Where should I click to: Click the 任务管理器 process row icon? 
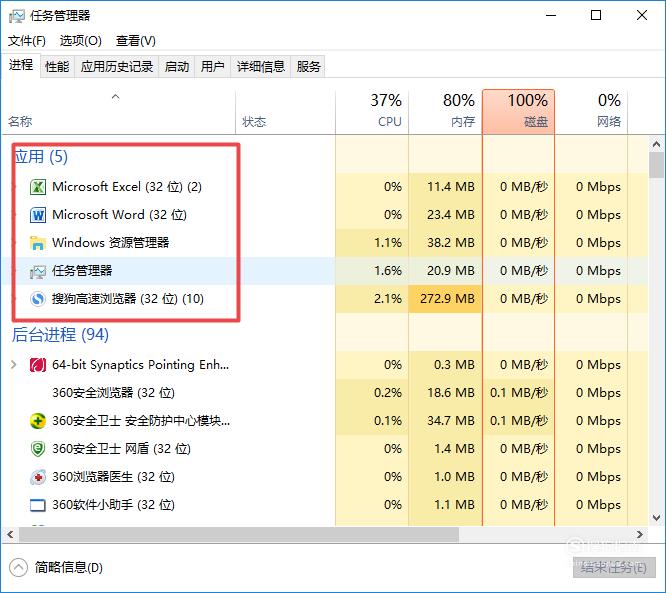click(38, 271)
